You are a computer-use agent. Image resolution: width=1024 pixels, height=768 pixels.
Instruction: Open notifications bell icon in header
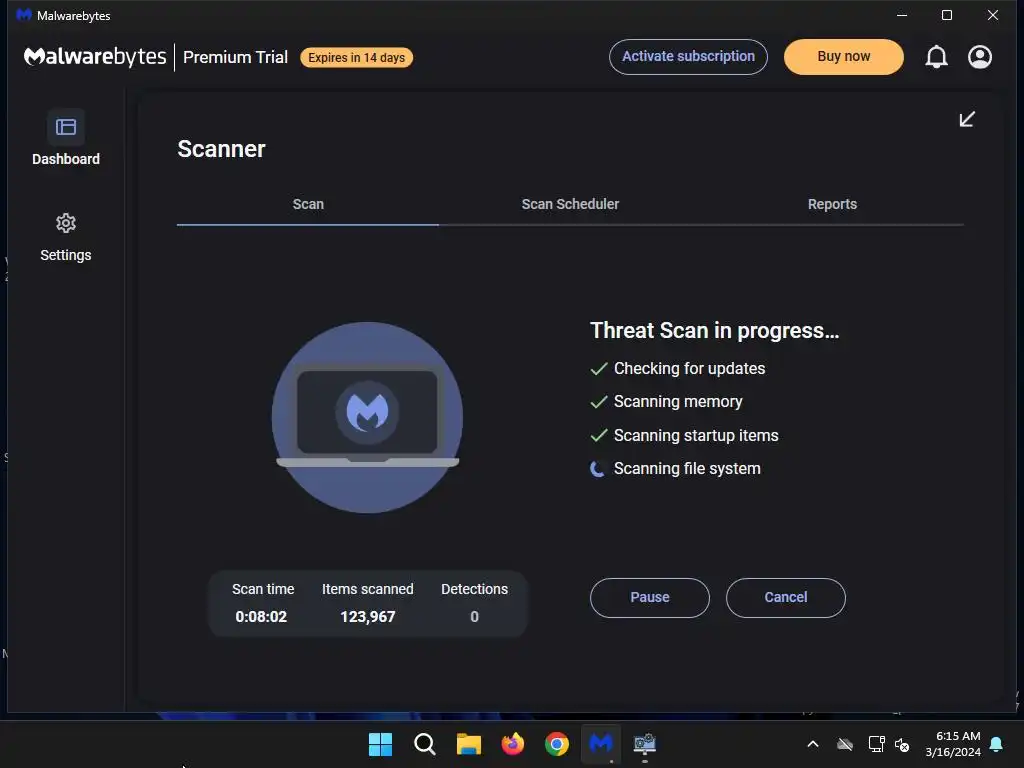pos(936,57)
